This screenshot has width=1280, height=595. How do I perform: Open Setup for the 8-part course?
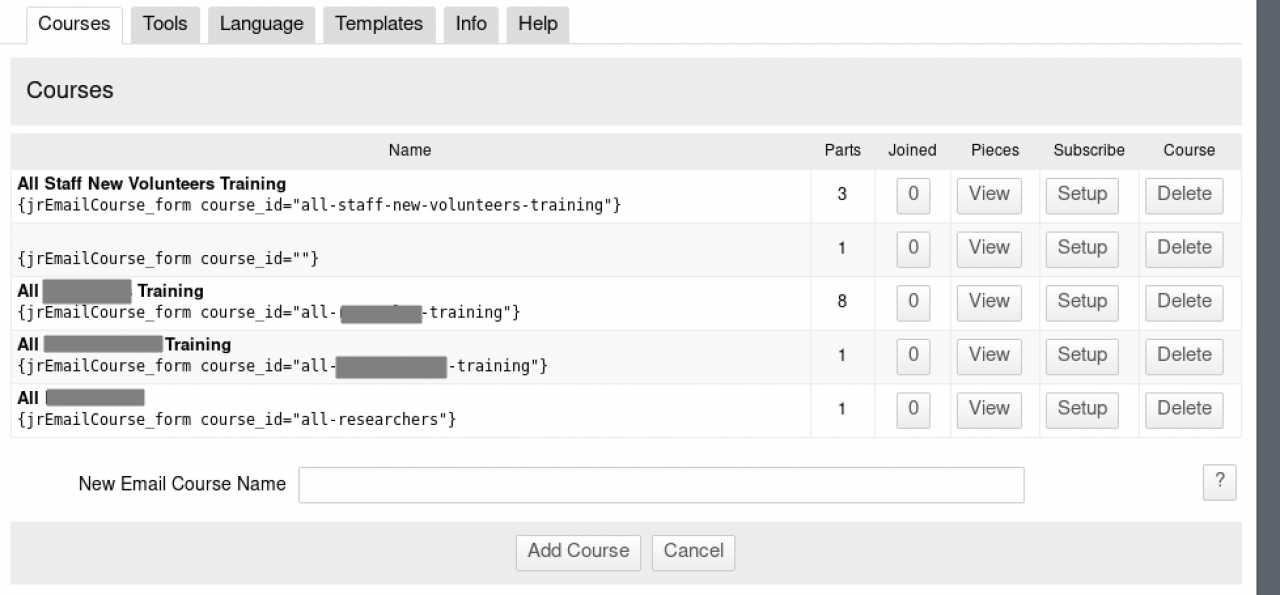coord(1082,302)
